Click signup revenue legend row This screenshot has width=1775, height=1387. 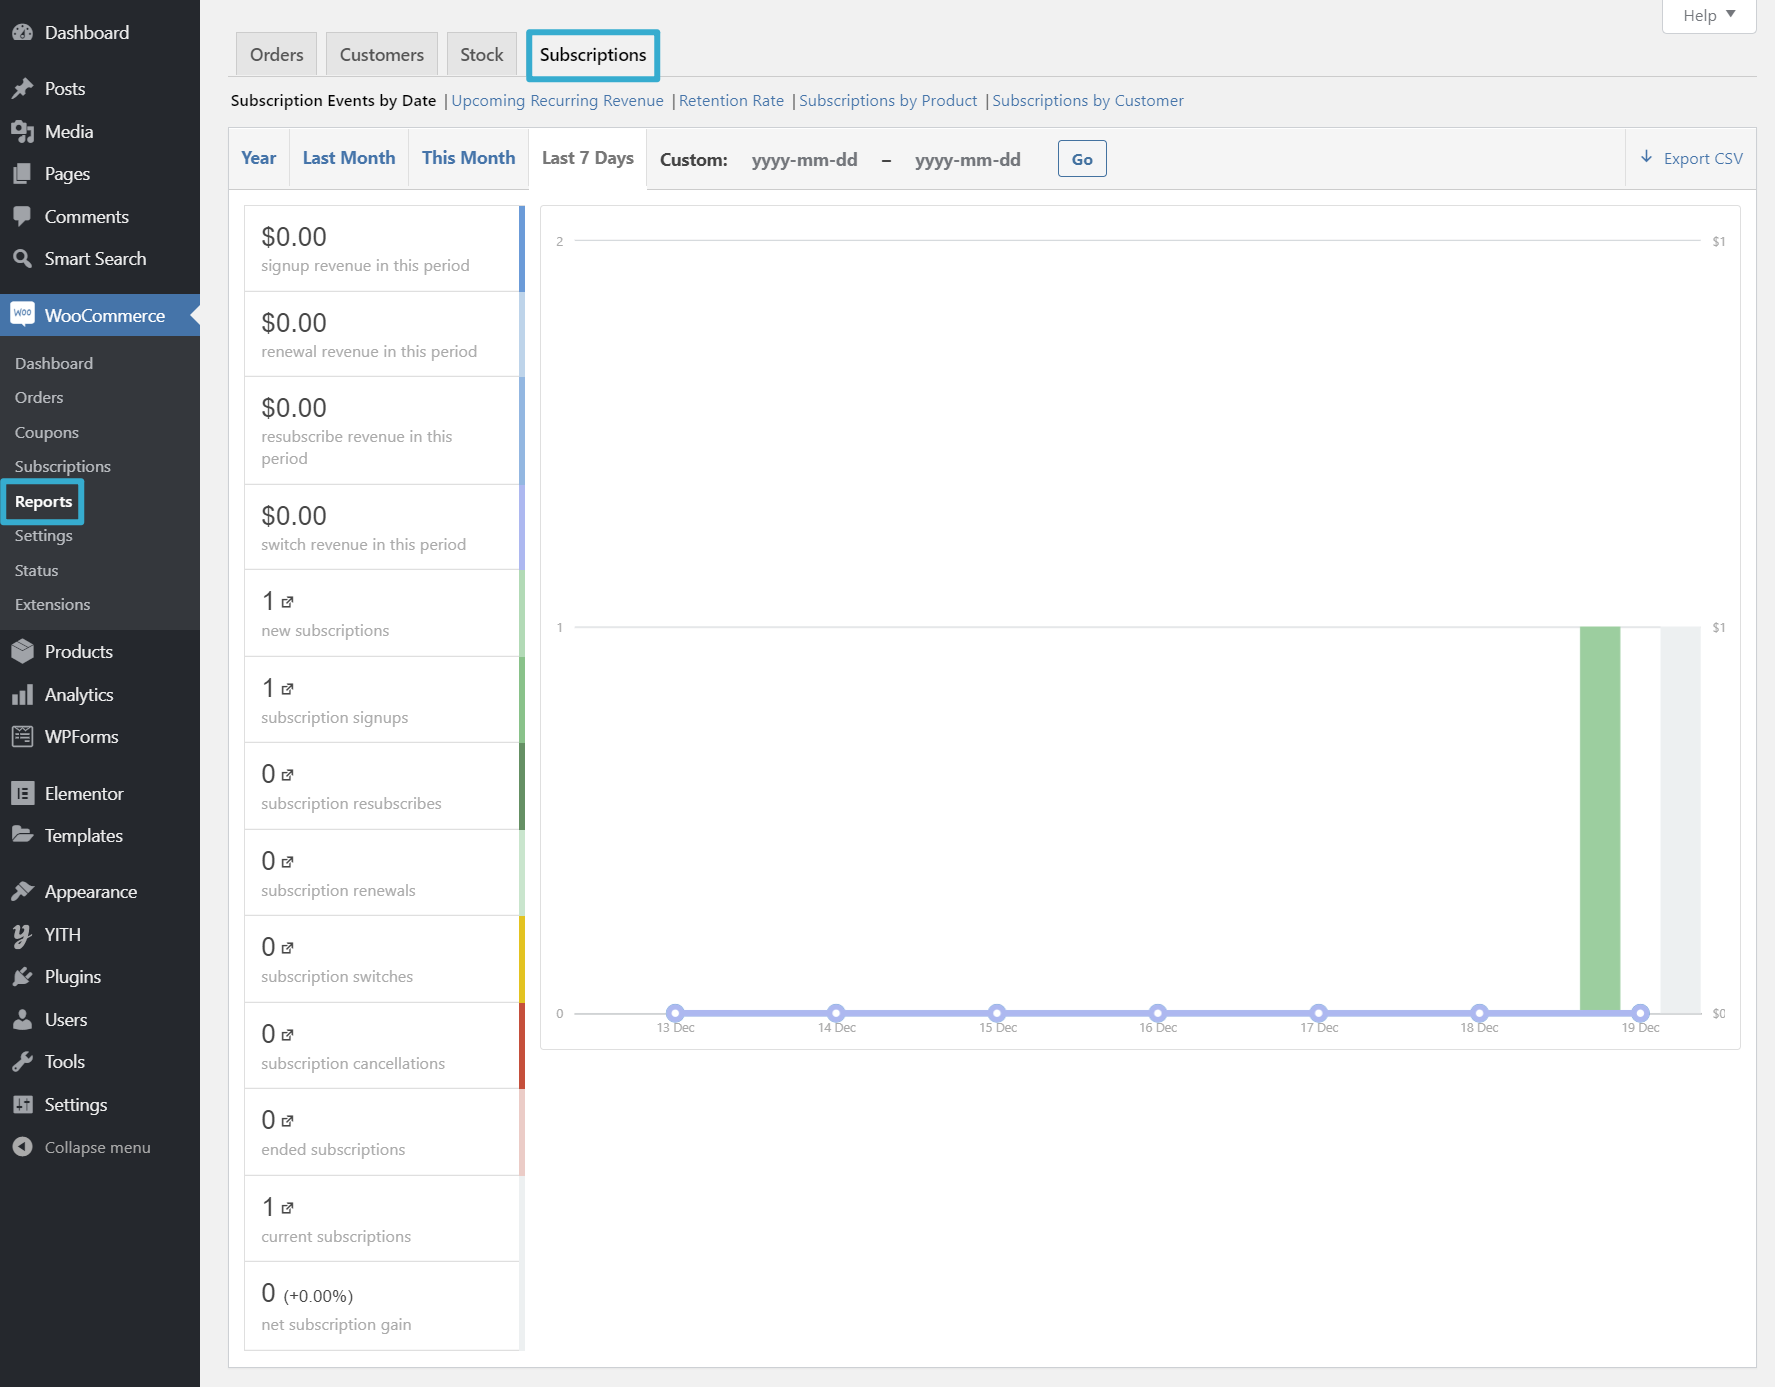tap(384, 249)
